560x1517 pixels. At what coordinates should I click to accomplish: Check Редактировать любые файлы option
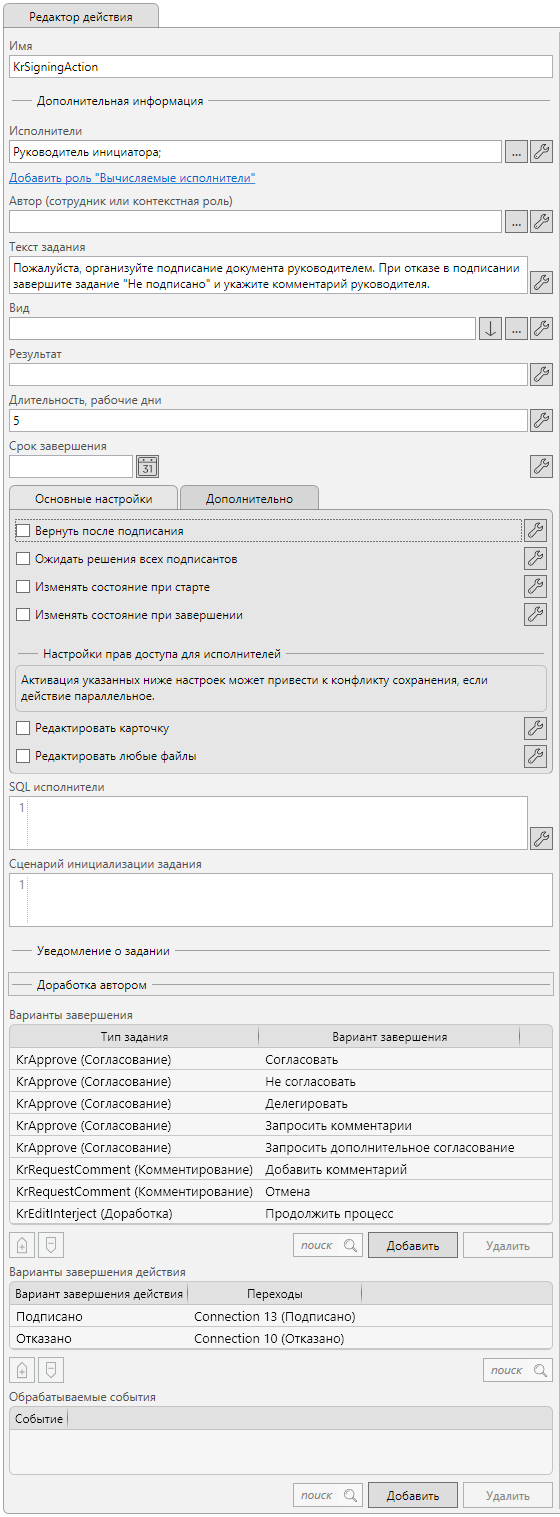(24, 756)
